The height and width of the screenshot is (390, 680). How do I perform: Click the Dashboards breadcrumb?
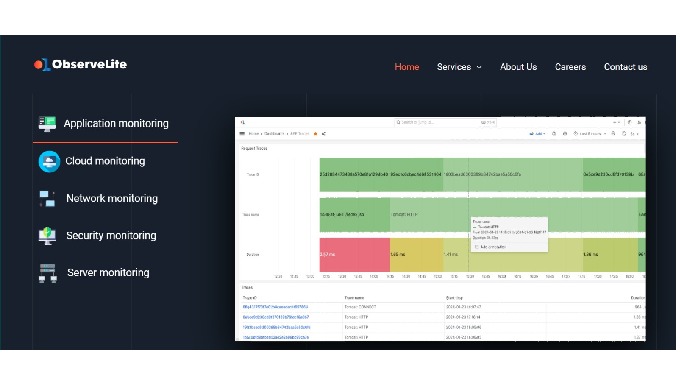pos(274,134)
